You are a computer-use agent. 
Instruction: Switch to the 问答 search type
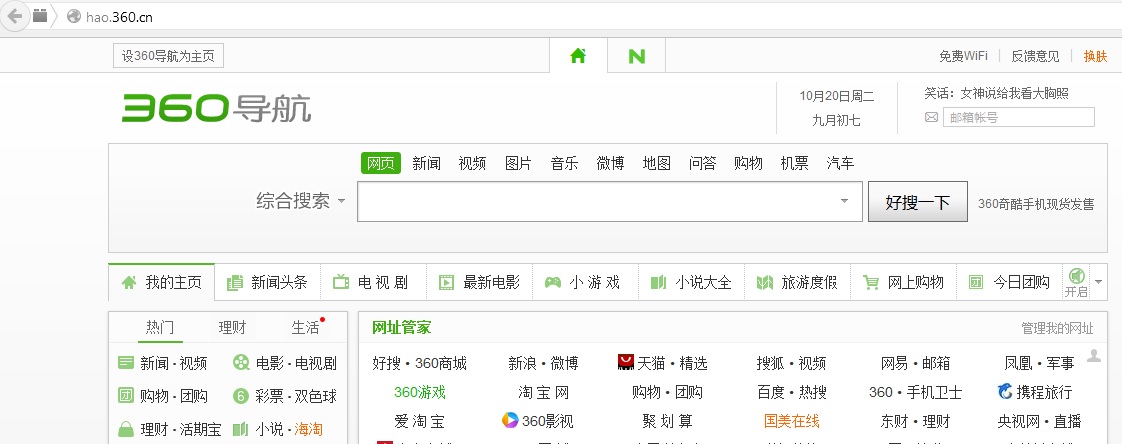point(703,163)
